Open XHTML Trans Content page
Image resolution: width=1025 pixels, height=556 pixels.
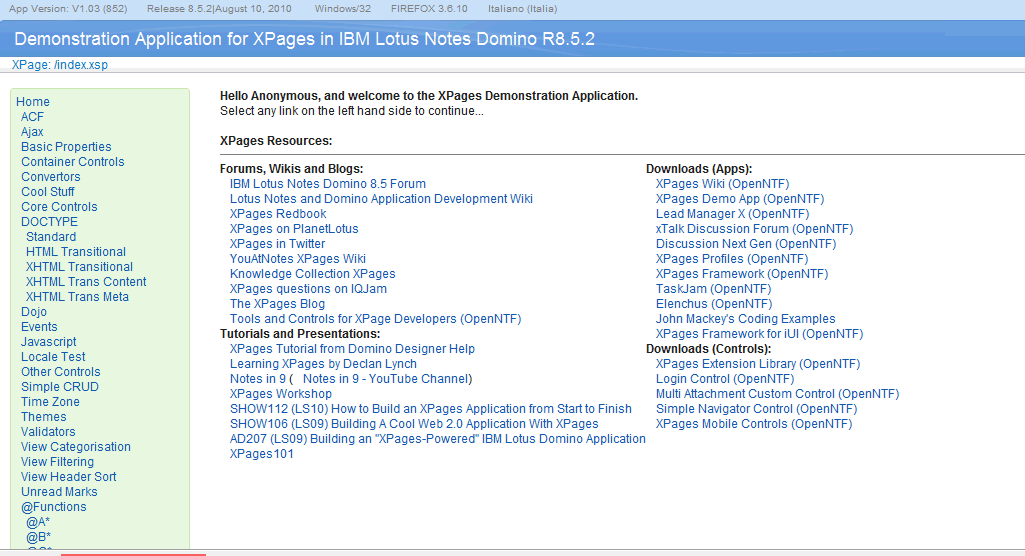click(x=86, y=282)
